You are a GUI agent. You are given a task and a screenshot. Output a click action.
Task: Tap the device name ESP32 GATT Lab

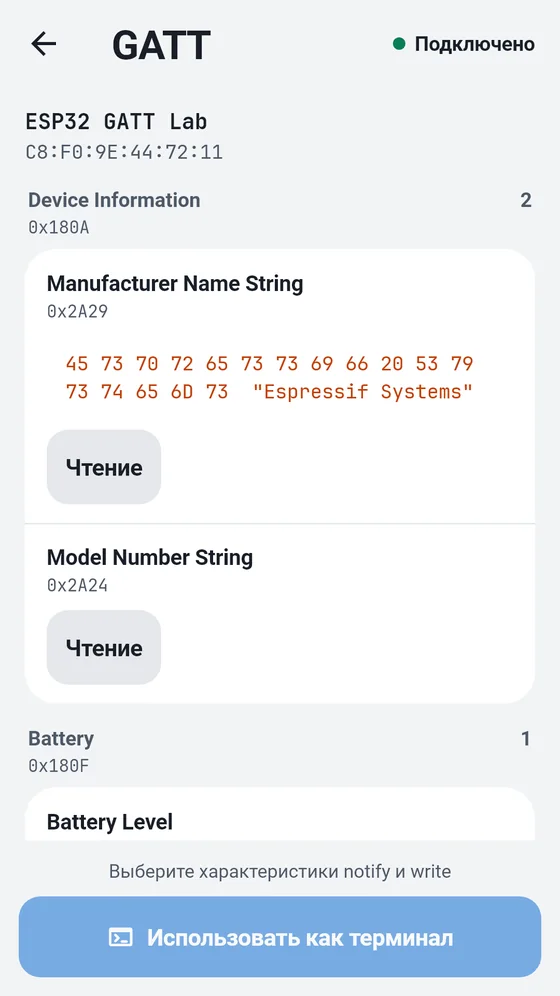[x=117, y=121]
